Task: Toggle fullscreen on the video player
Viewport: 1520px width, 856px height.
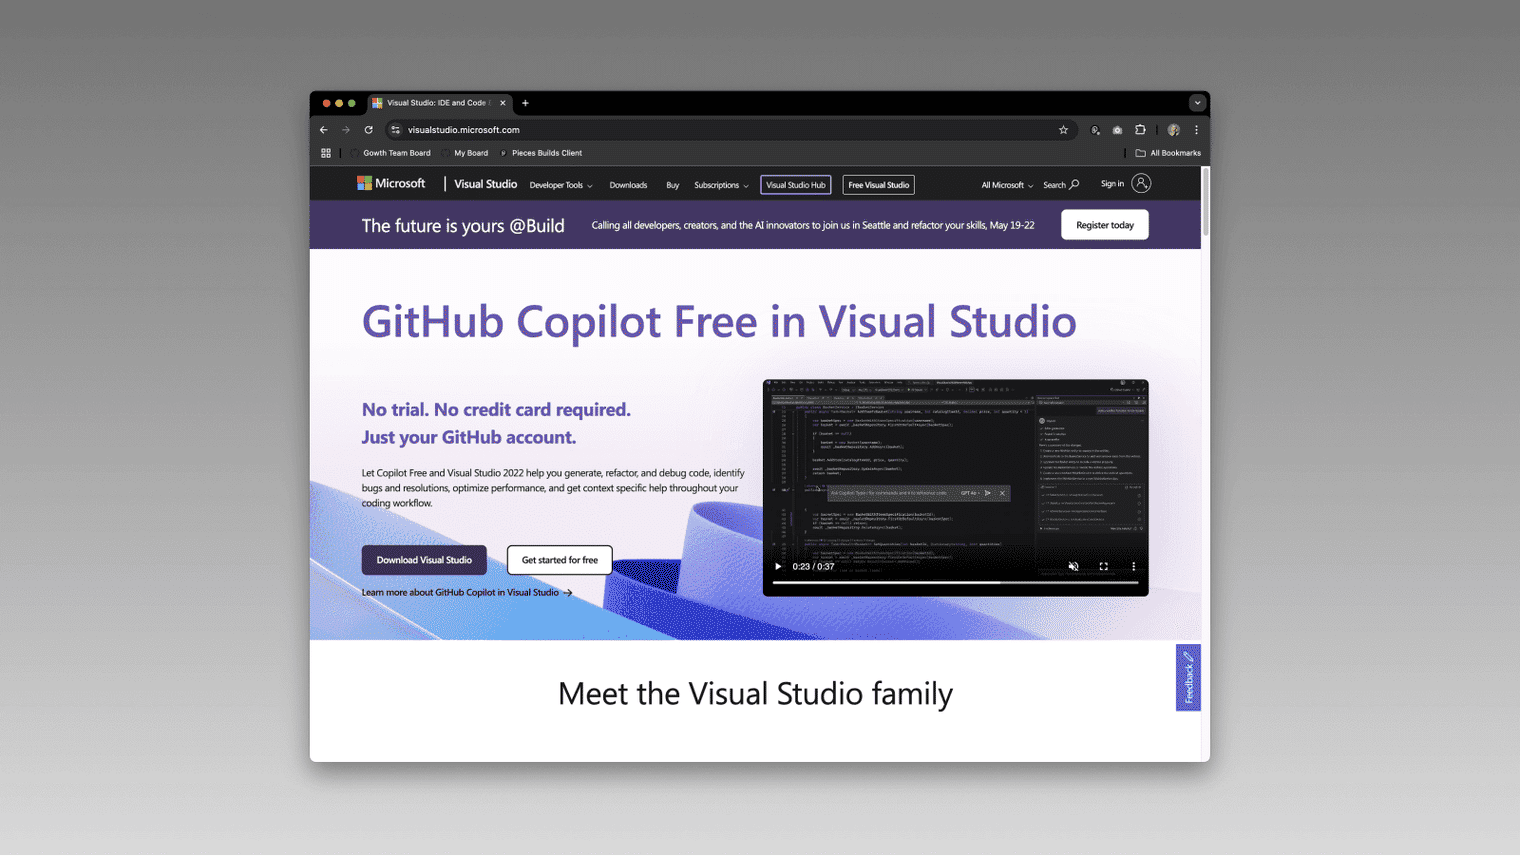Action: click(x=1104, y=567)
